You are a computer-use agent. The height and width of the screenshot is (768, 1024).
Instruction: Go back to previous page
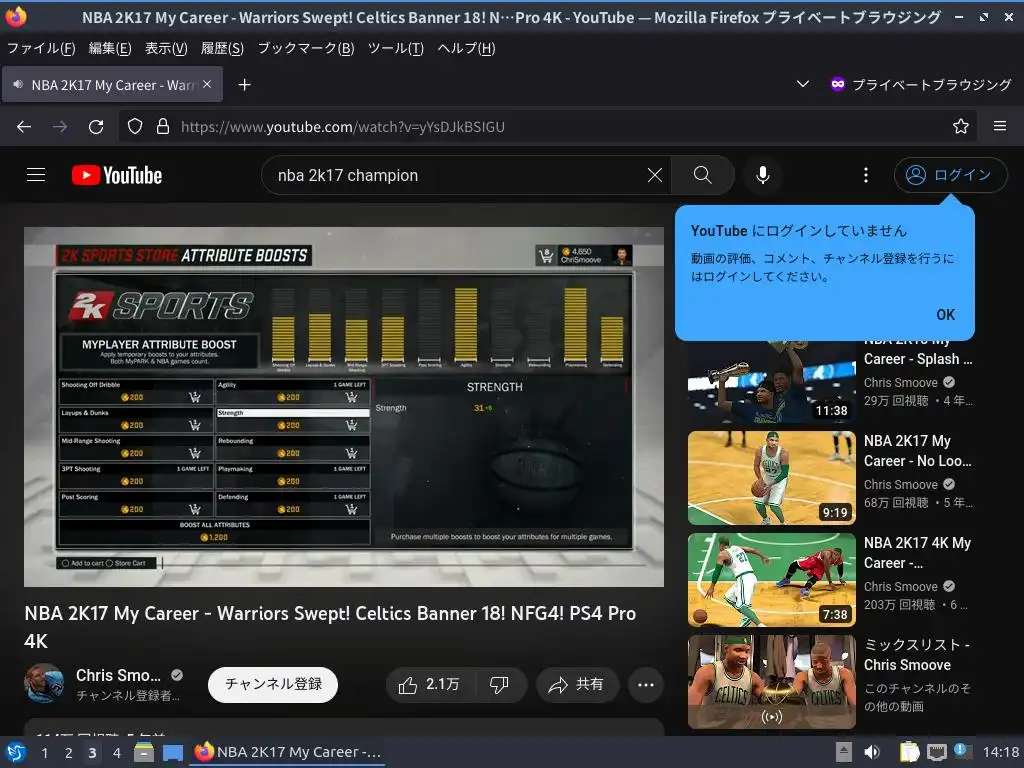tap(24, 127)
